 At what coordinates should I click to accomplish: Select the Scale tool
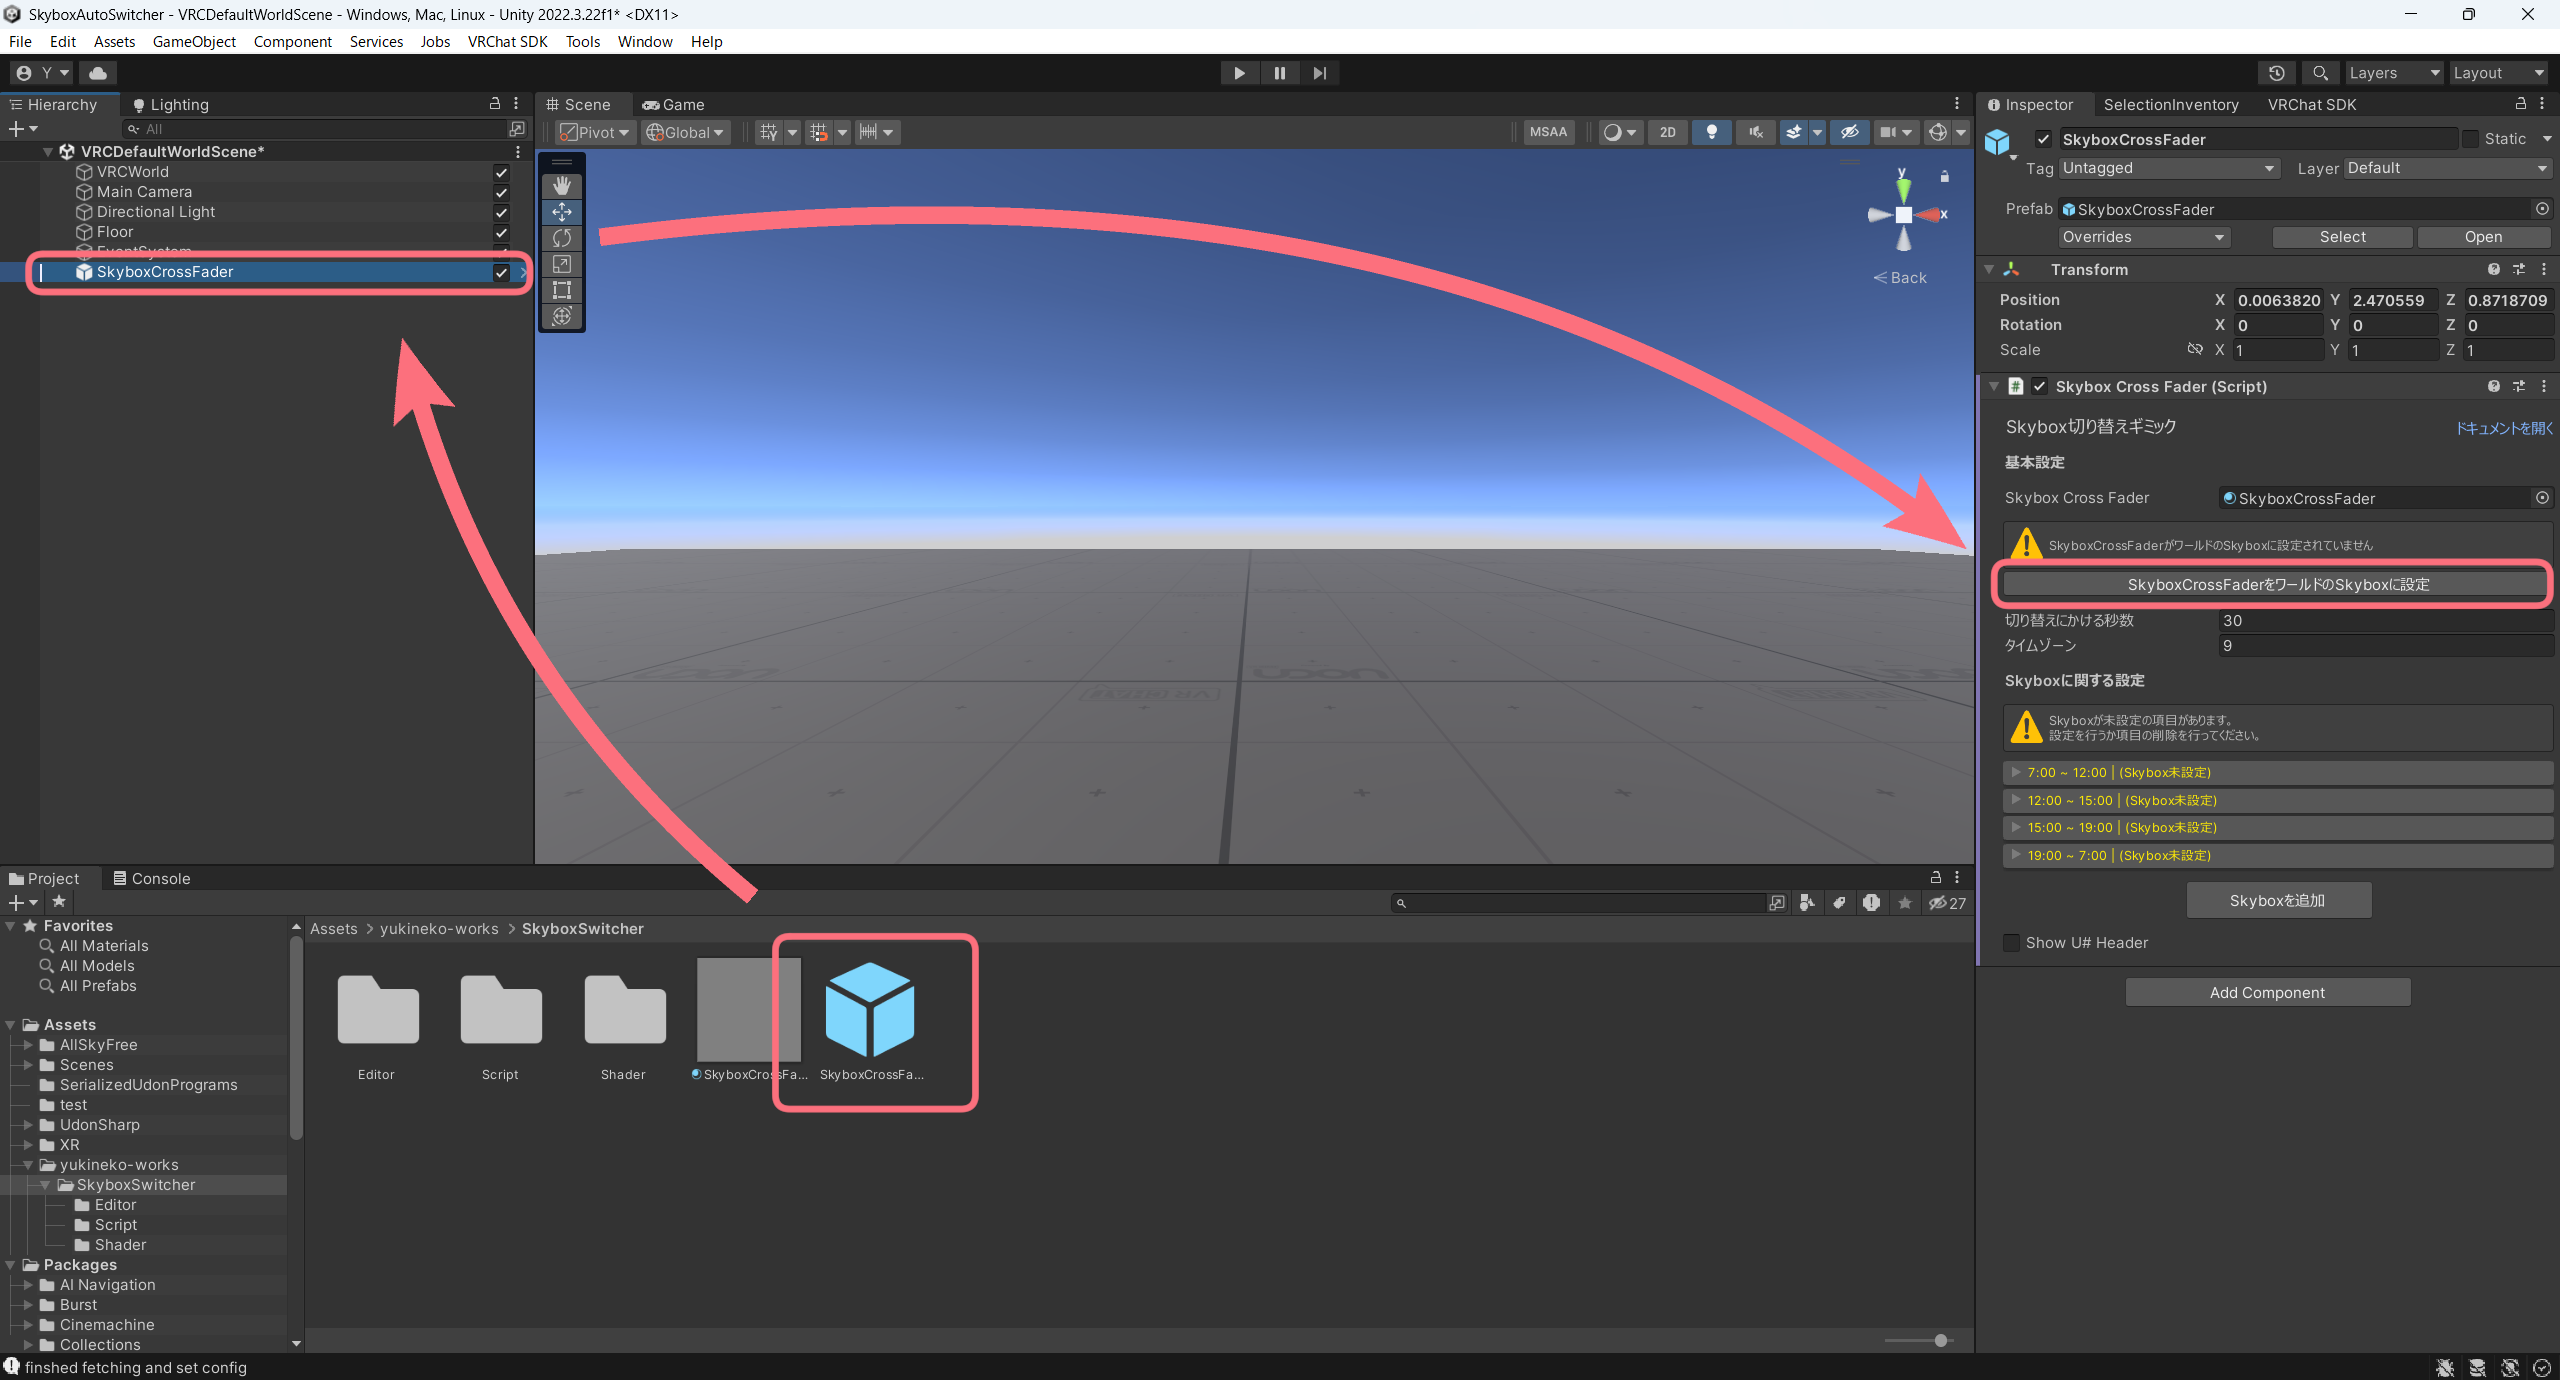coord(562,264)
